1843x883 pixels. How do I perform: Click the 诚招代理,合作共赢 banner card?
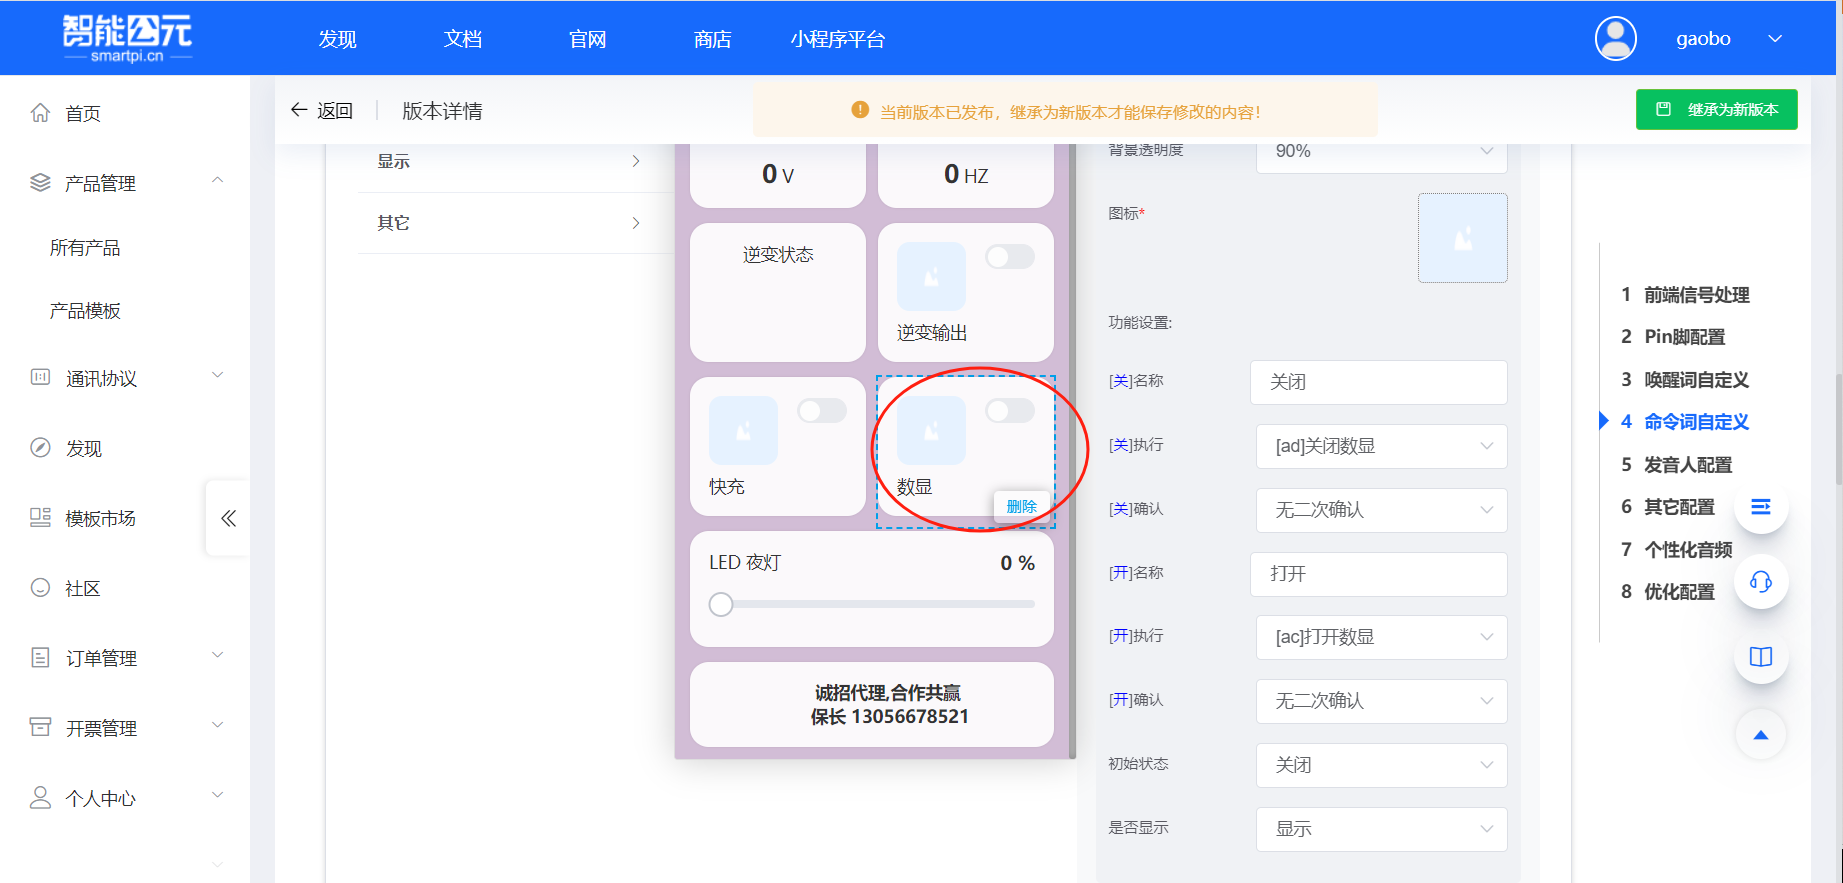click(872, 704)
